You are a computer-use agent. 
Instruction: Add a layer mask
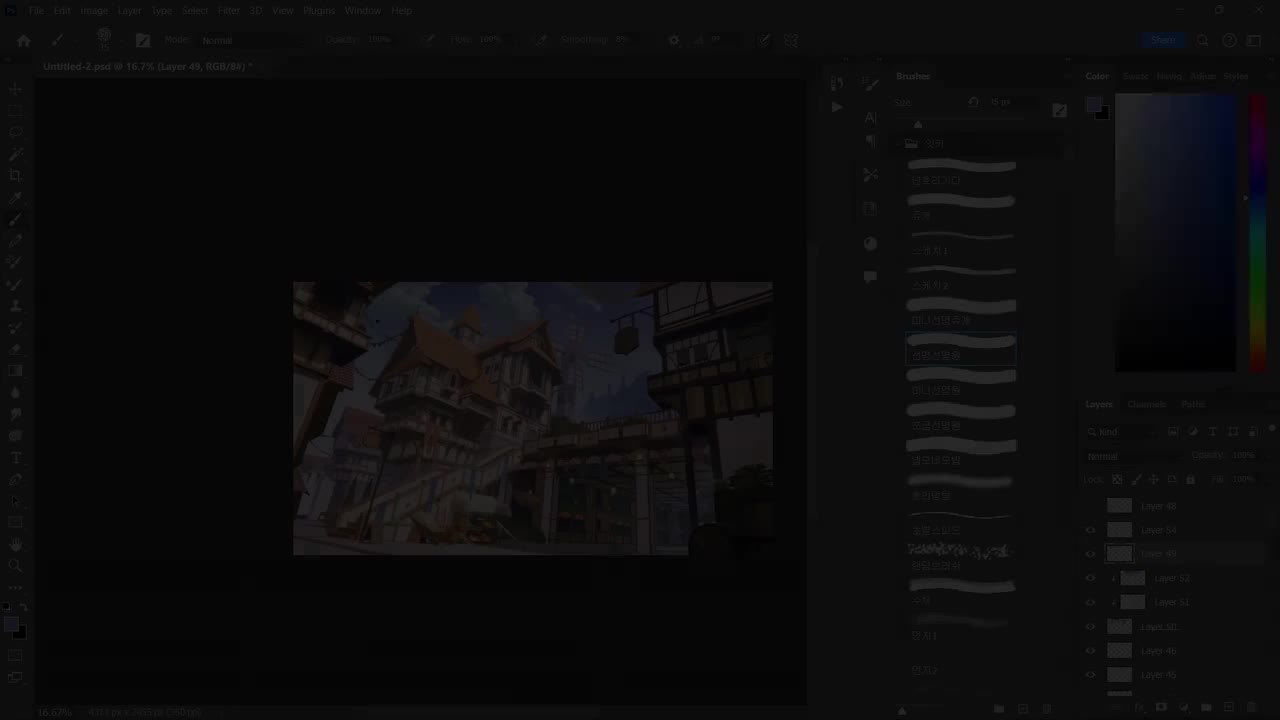tap(1161, 708)
